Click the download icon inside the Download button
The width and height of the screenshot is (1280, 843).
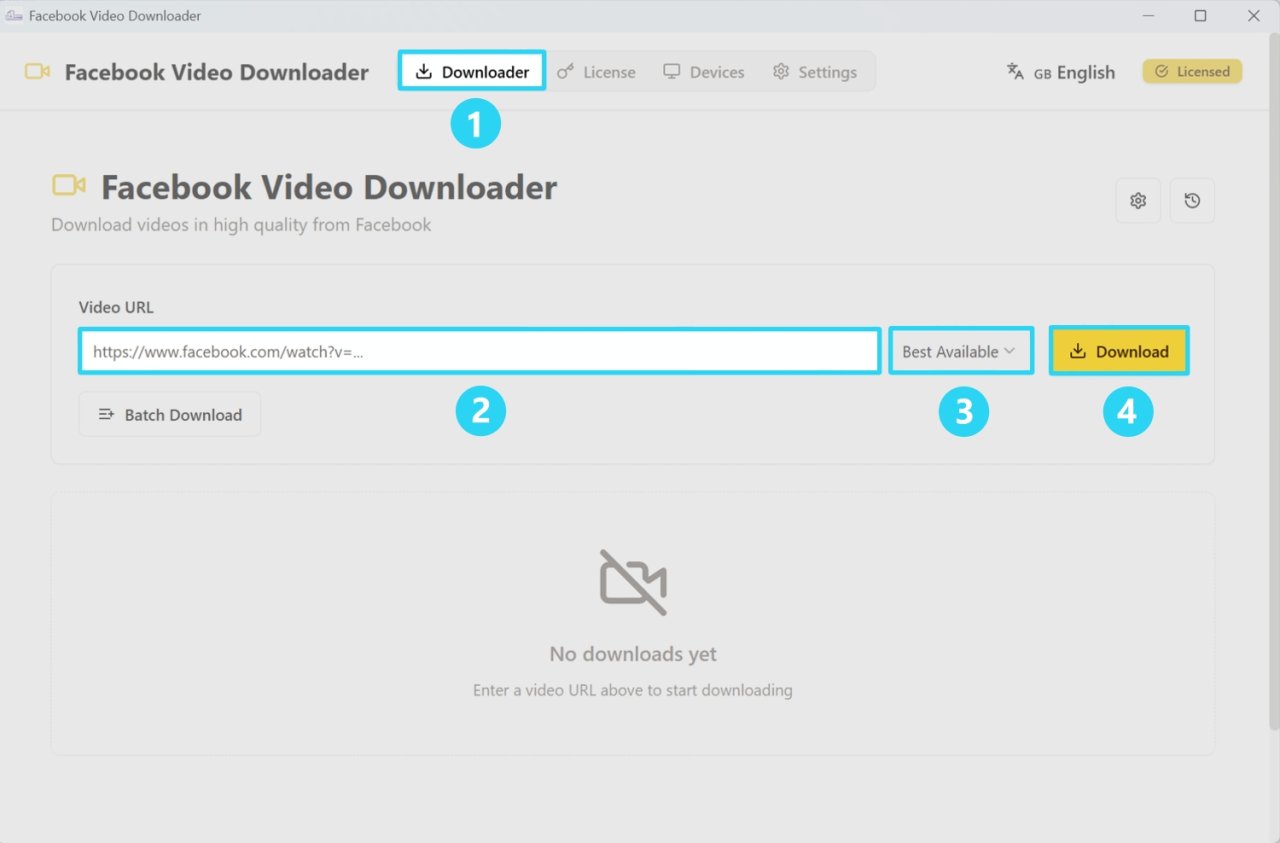click(1079, 351)
